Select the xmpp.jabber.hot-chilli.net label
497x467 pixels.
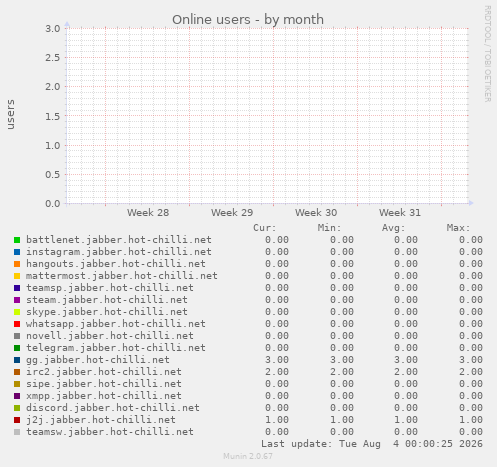tap(104, 396)
